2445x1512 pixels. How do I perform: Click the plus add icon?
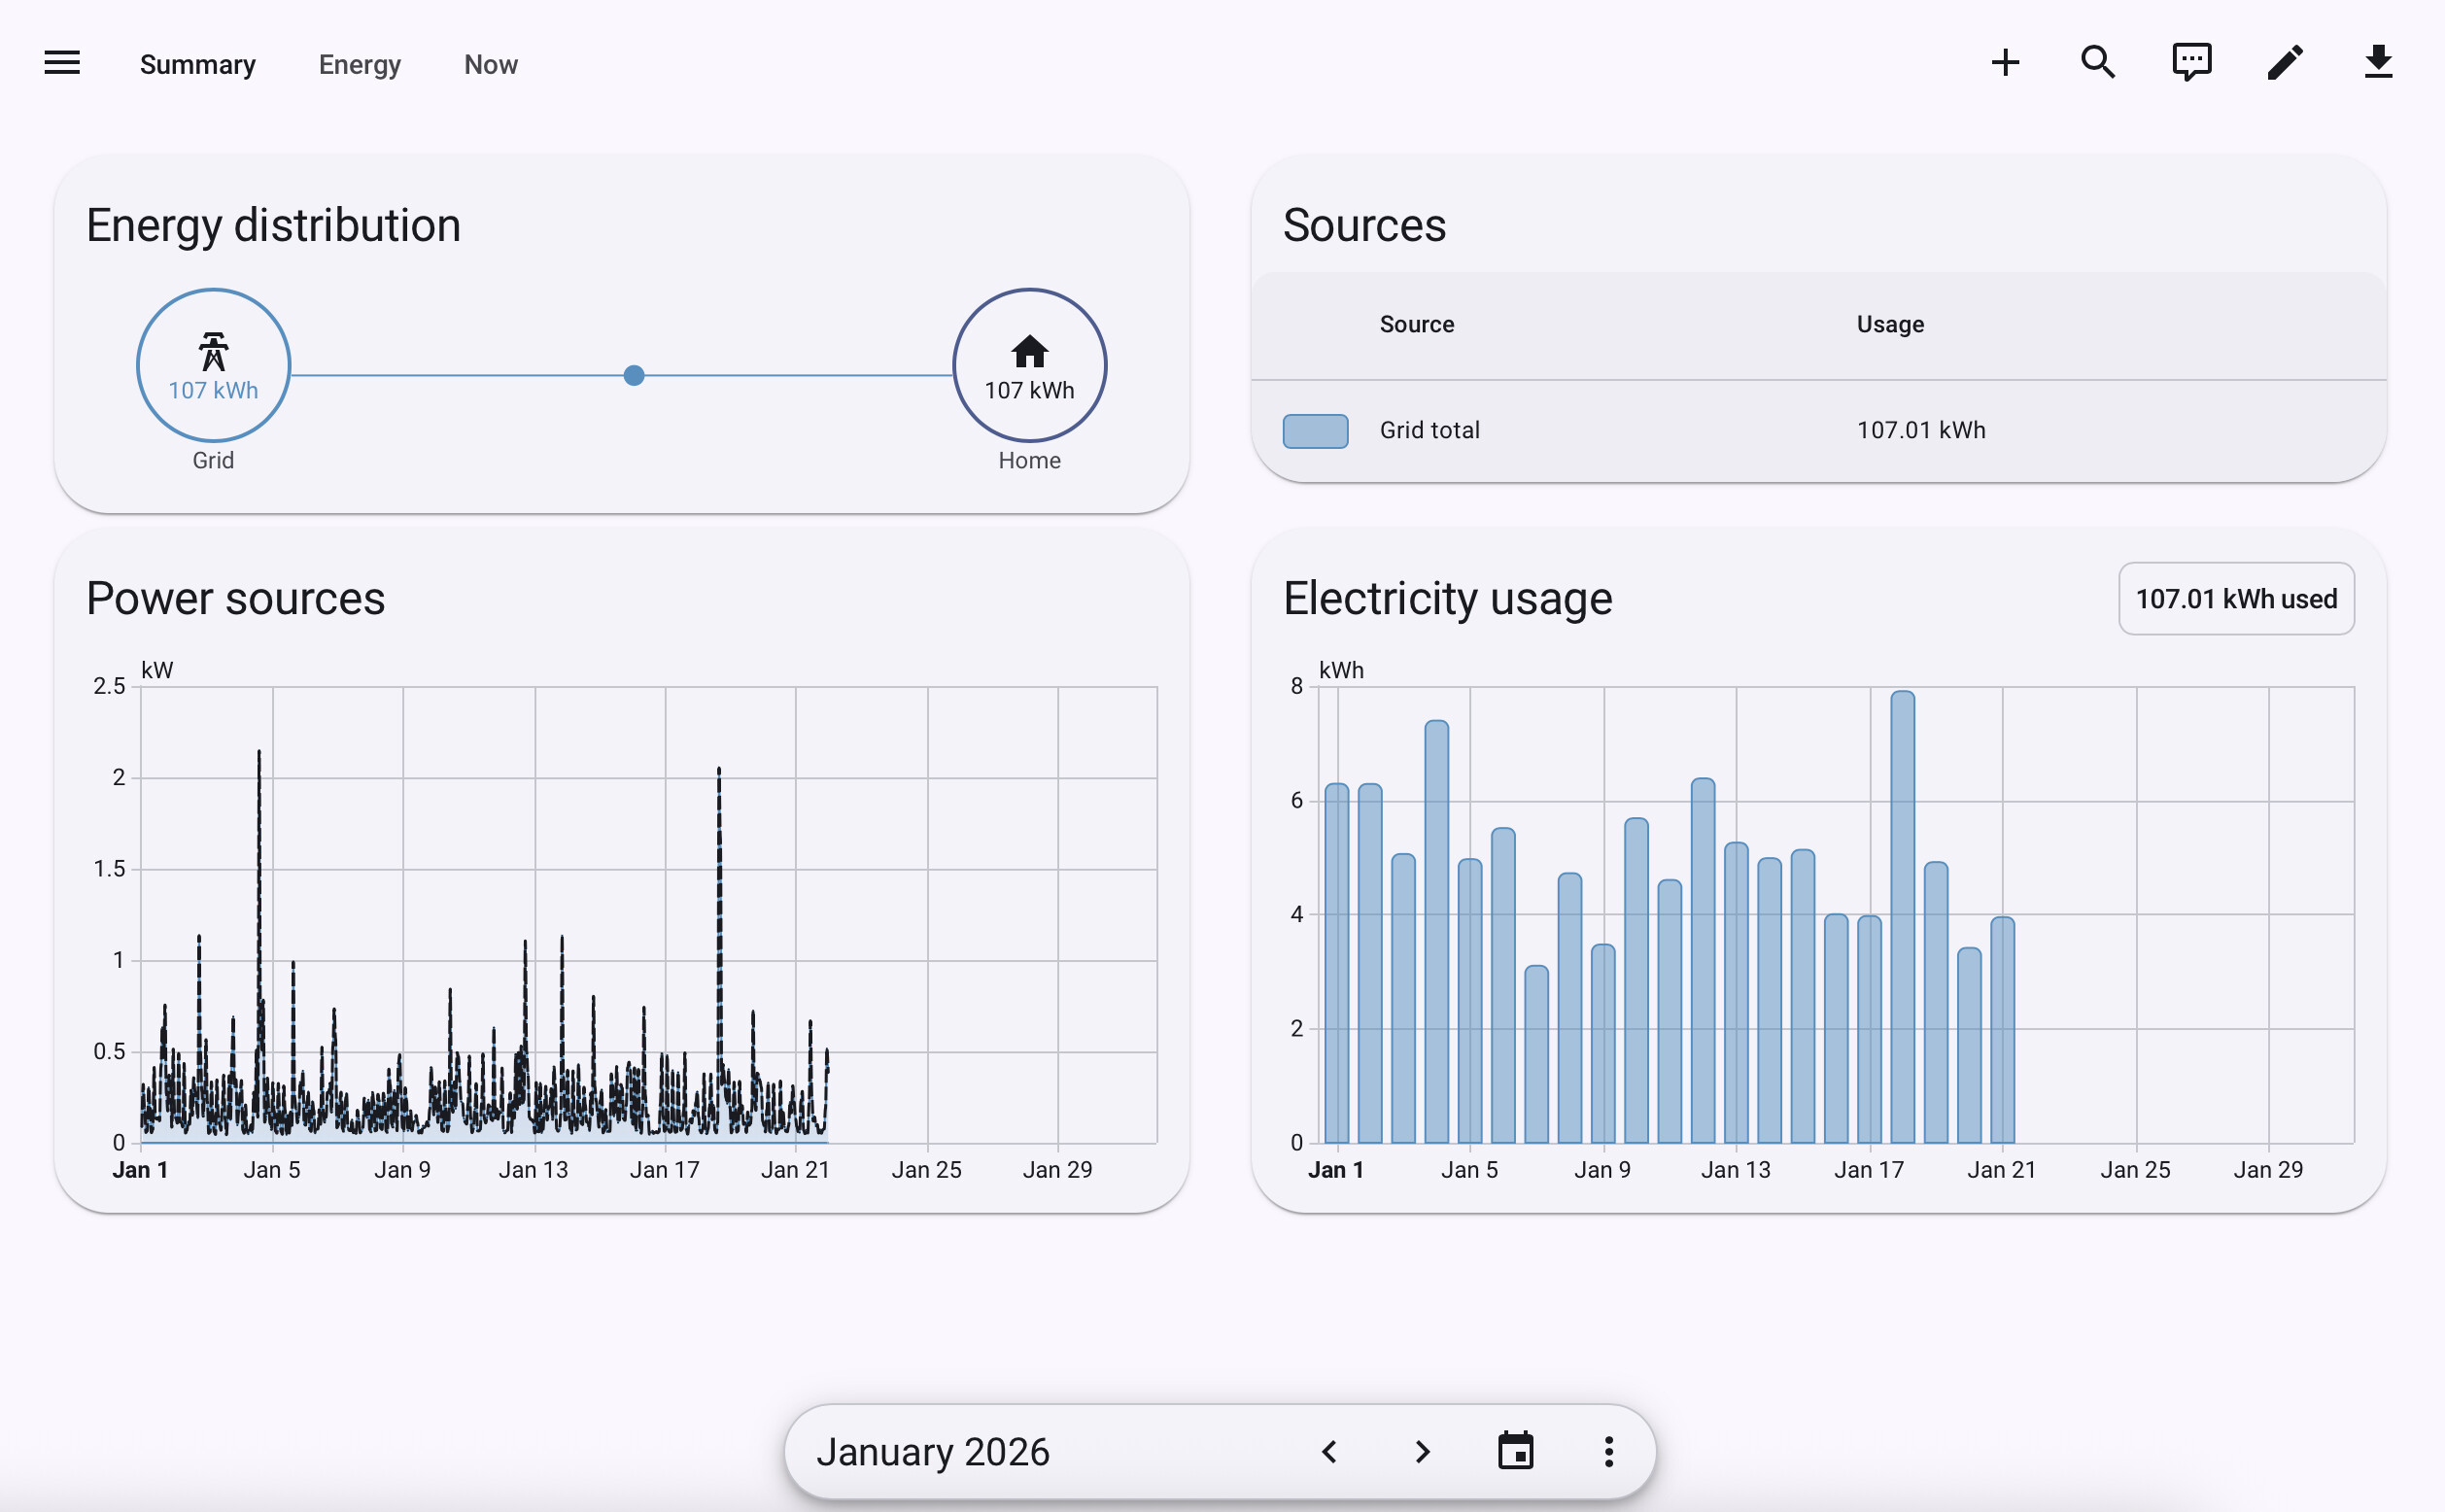[x=2004, y=63]
